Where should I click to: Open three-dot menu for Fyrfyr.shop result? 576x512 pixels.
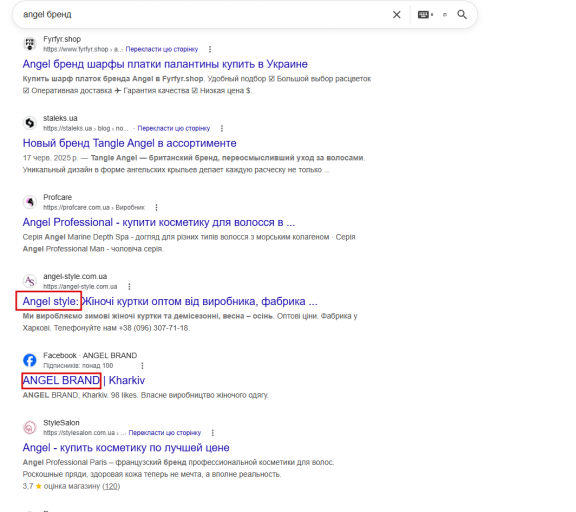[x=210, y=49]
